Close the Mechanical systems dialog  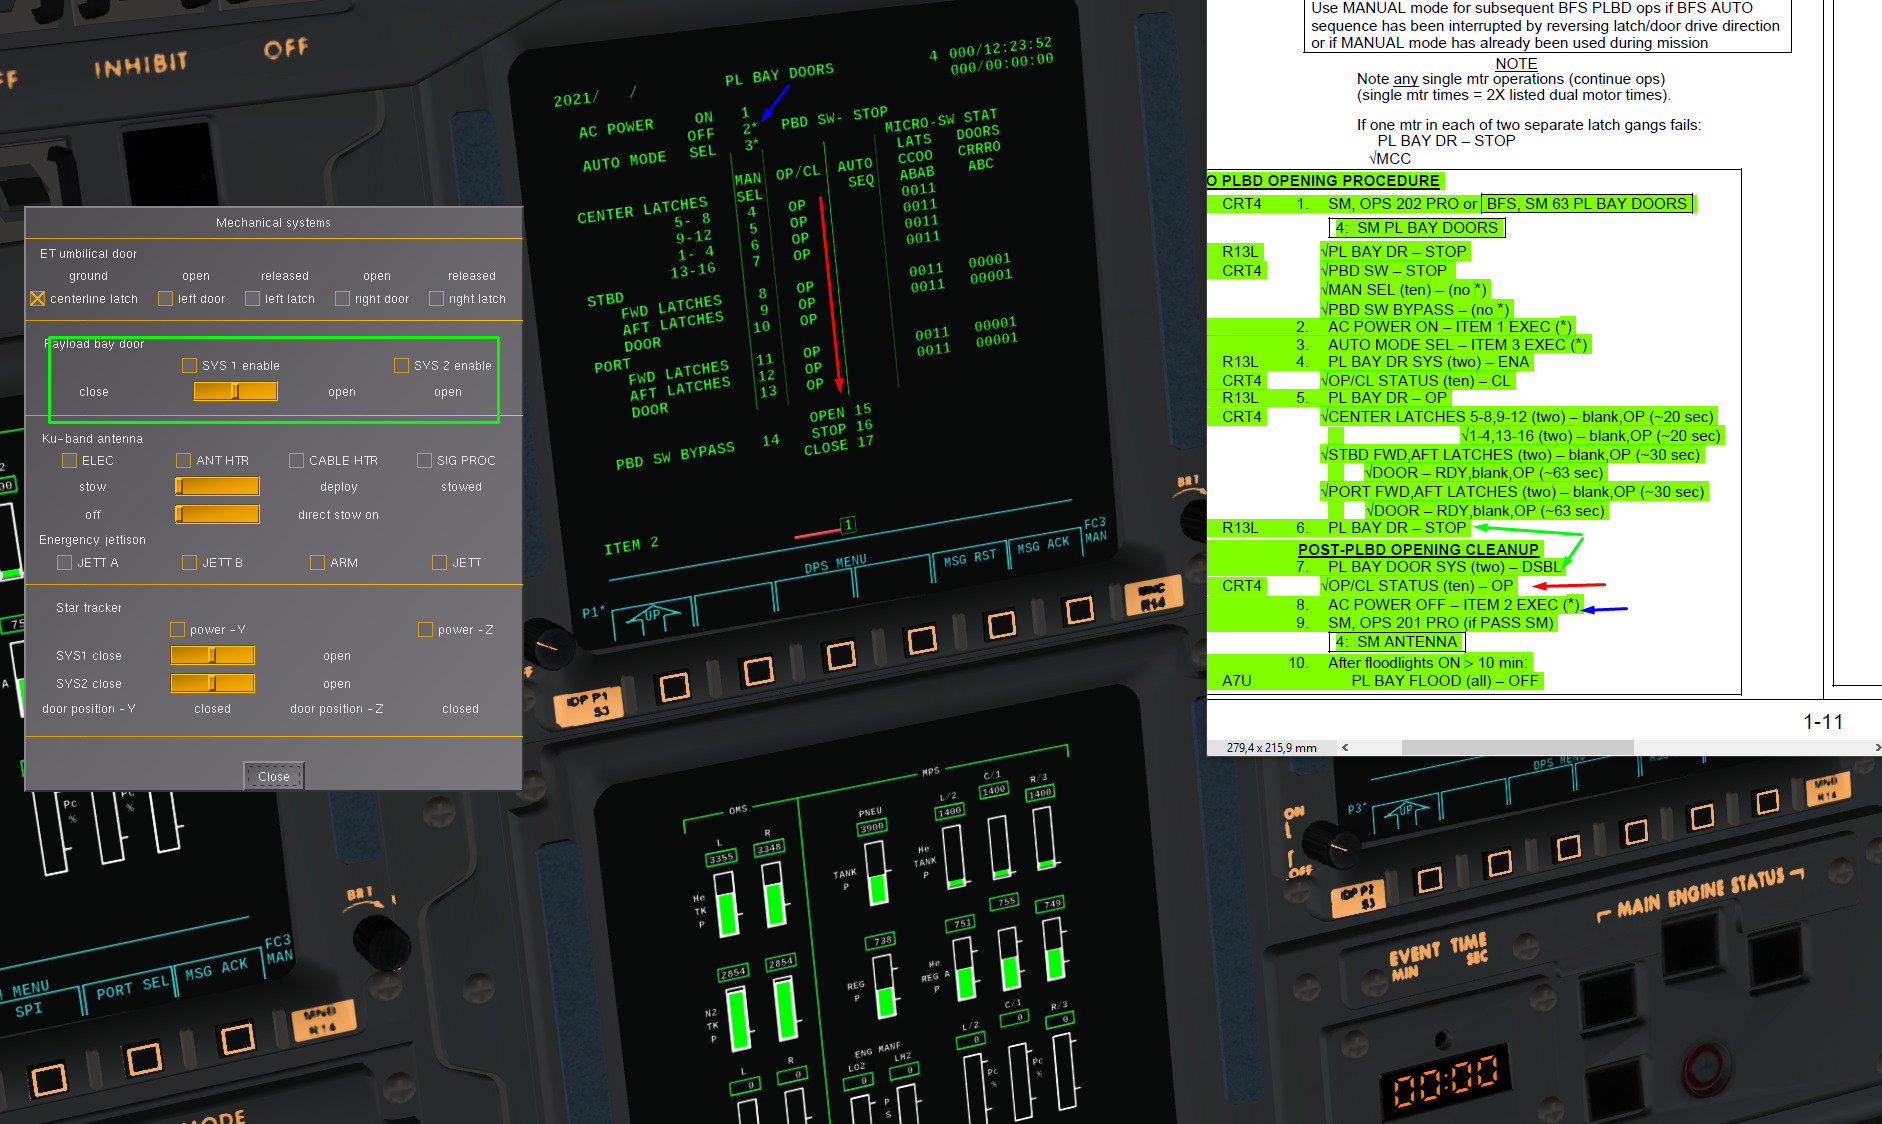[274, 776]
